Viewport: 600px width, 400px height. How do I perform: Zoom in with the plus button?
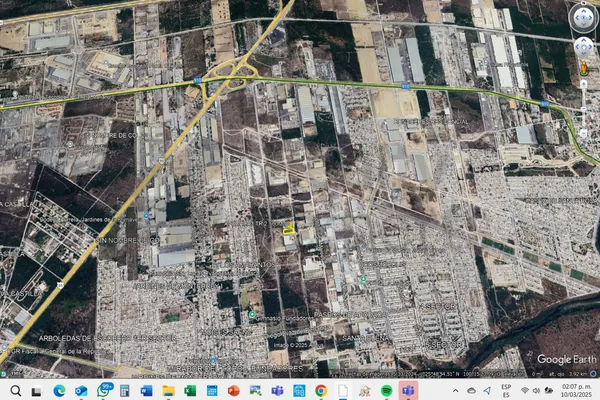click(583, 85)
